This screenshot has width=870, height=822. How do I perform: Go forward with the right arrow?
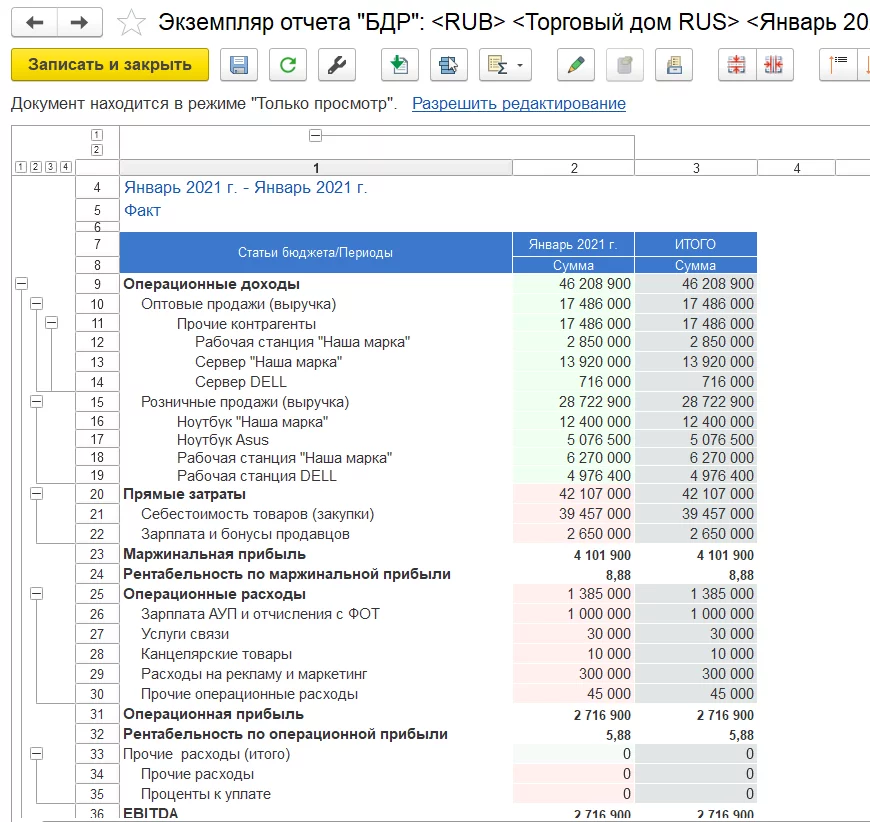(x=80, y=22)
